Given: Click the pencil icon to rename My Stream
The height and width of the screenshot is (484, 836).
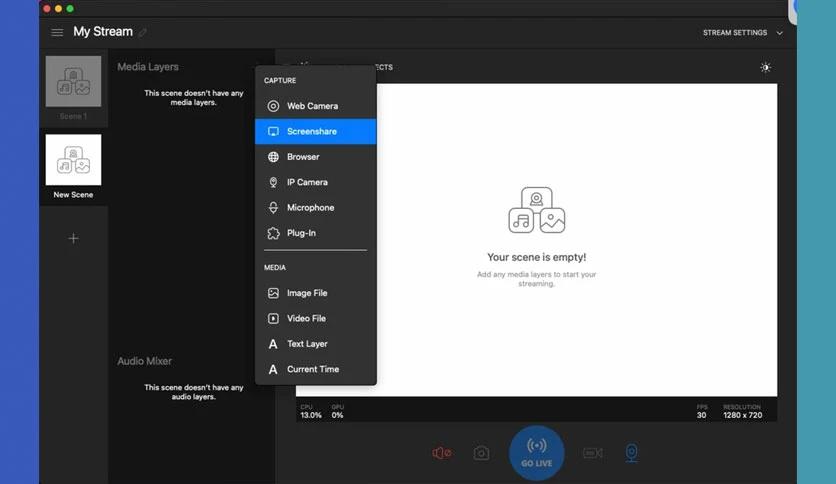Looking at the screenshot, I should [x=143, y=33].
